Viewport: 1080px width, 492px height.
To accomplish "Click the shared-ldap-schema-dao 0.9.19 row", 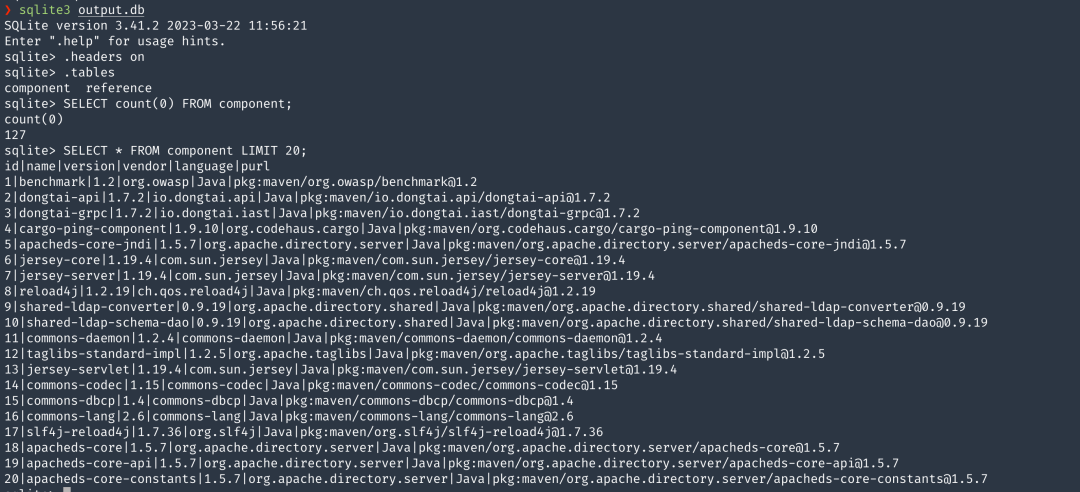I will tap(495, 322).
